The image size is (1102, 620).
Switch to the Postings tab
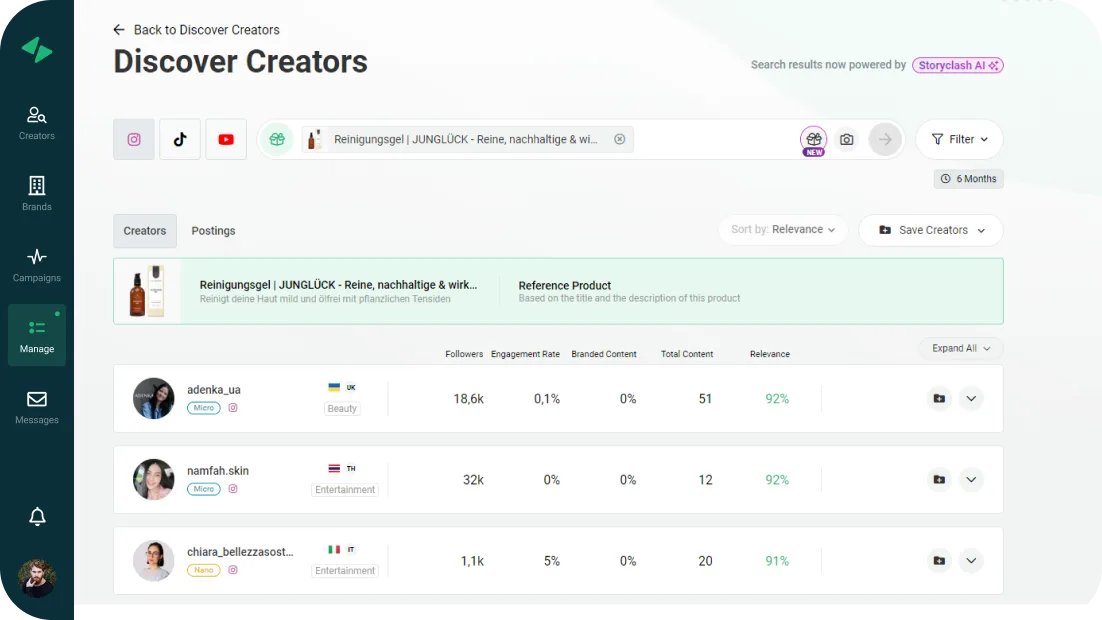pyautogui.click(x=213, y=231)
